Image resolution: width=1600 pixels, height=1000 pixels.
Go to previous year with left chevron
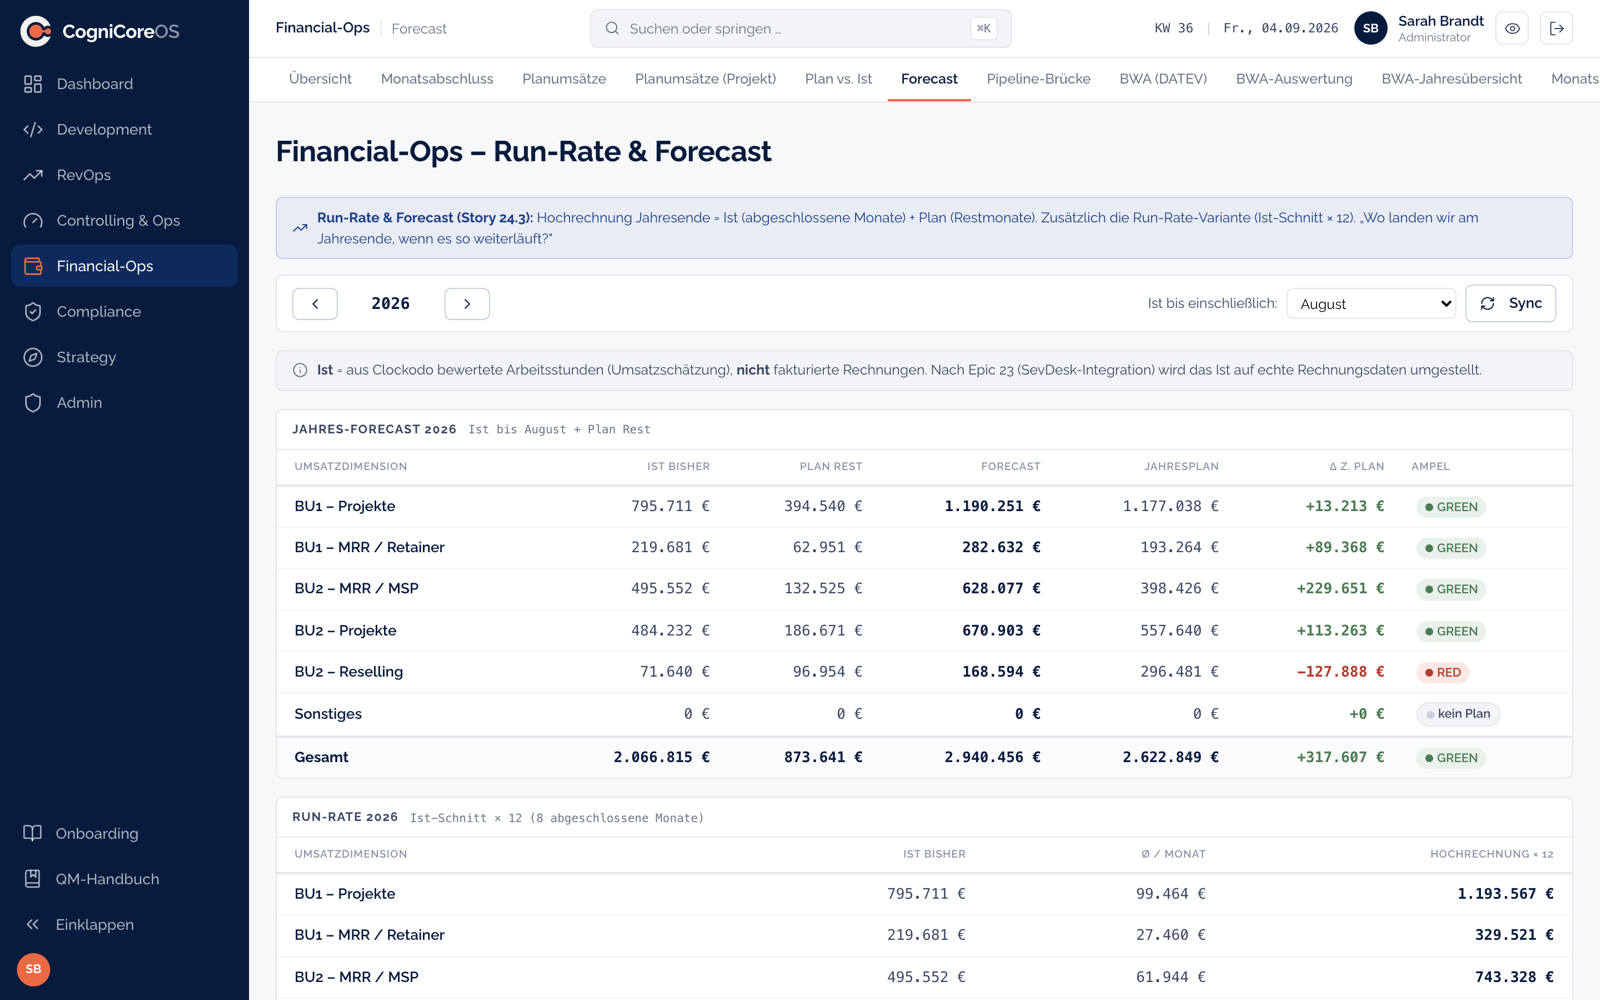(x=315, y=304)
